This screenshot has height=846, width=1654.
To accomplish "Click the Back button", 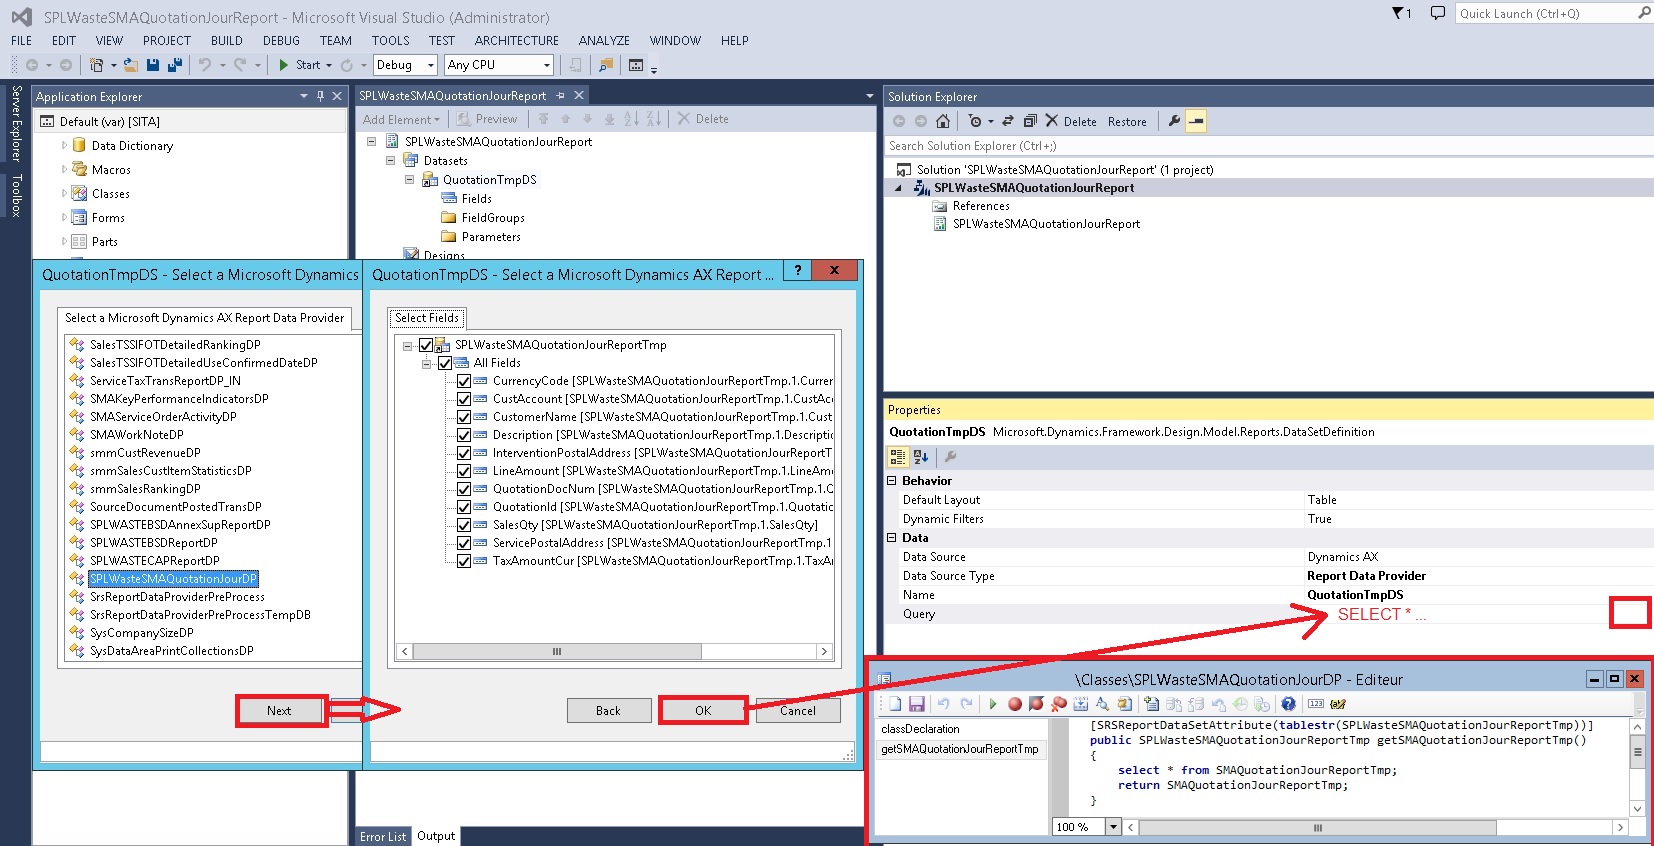I will (x=609, y=711).
